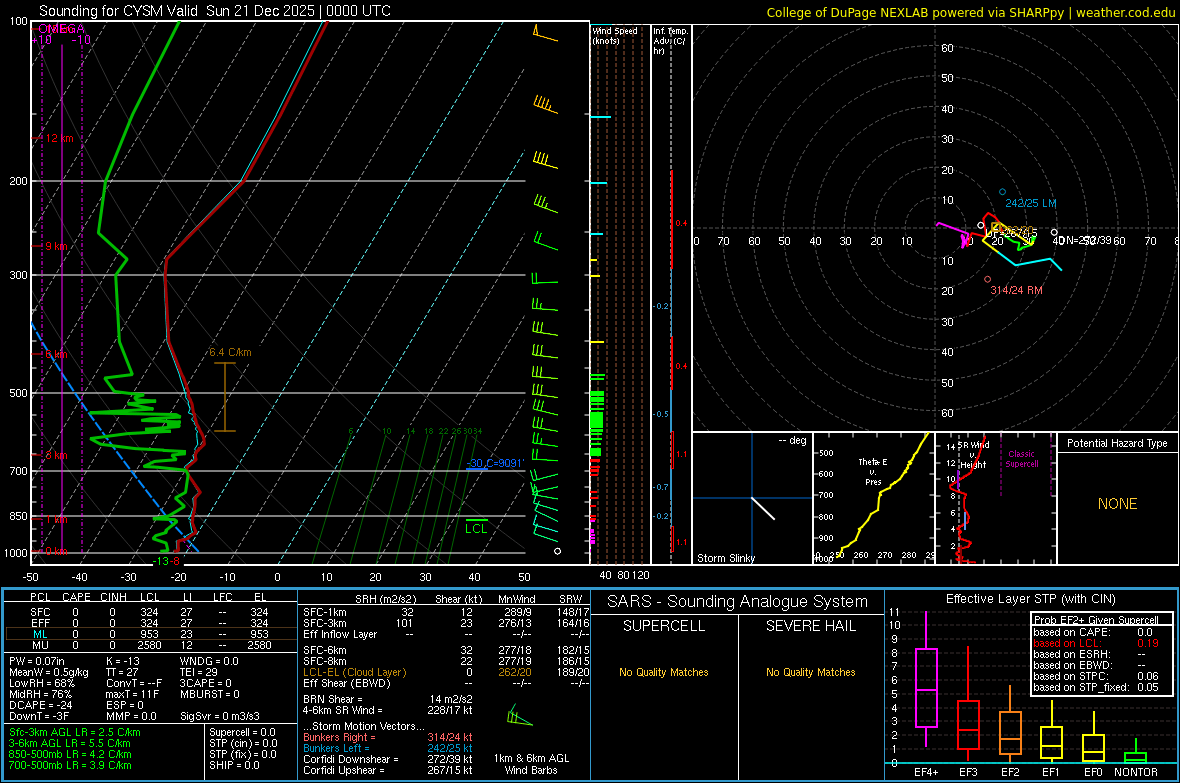Click the 'K = -13' index value
1180x783 pixels.
click(123, 661)
